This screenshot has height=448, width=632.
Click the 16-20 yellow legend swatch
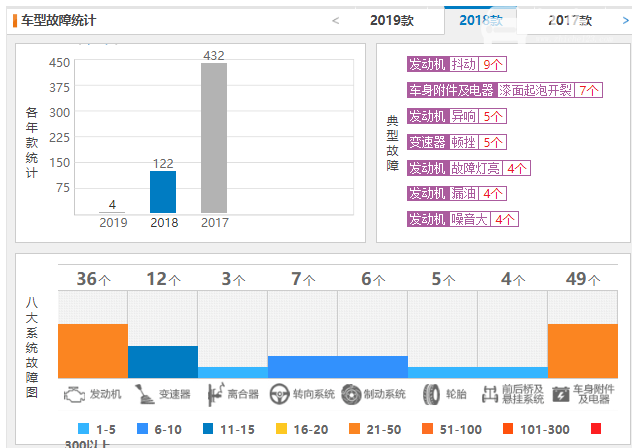tap(281, 428)
